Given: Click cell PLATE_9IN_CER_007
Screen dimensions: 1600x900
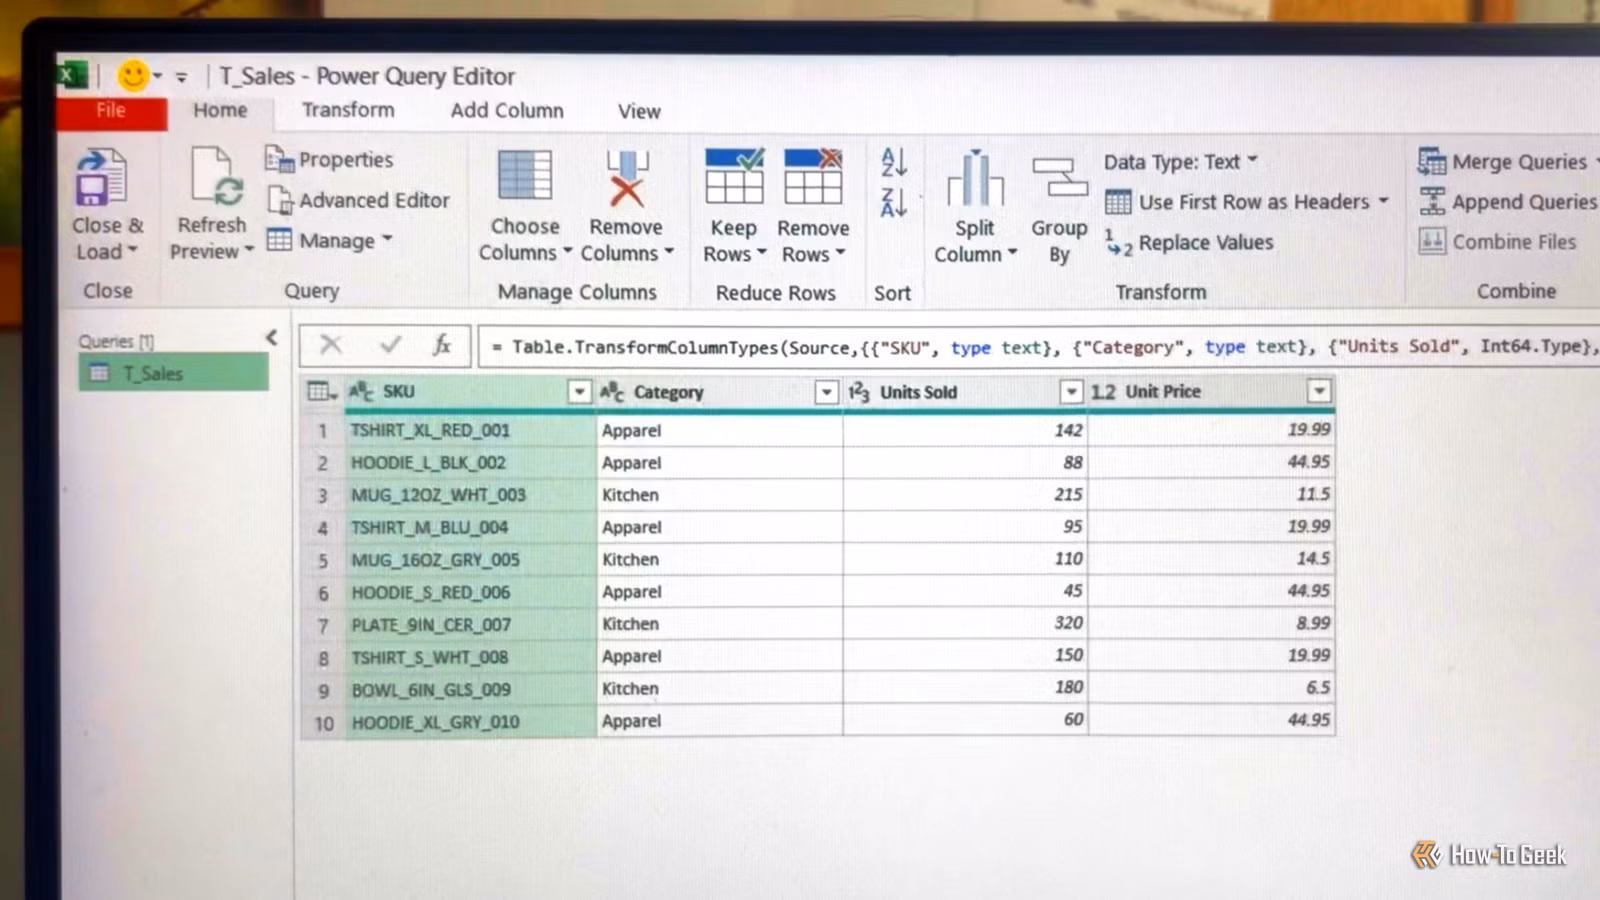Looking at the screenshot, I should coord(470,625).
